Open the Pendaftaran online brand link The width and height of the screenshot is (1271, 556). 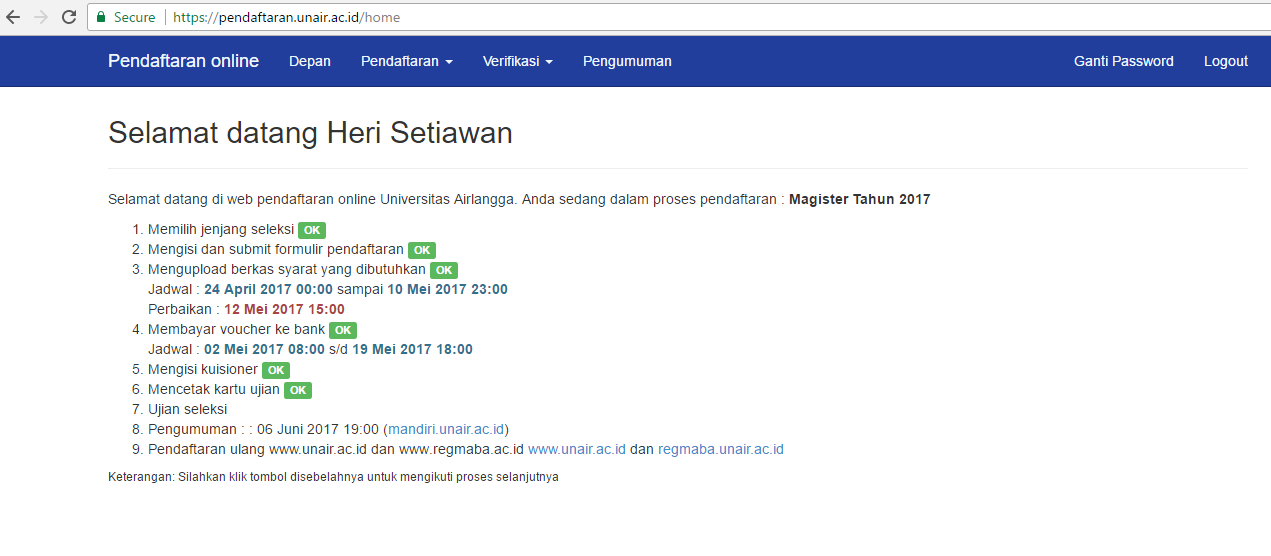coord(183,61)
